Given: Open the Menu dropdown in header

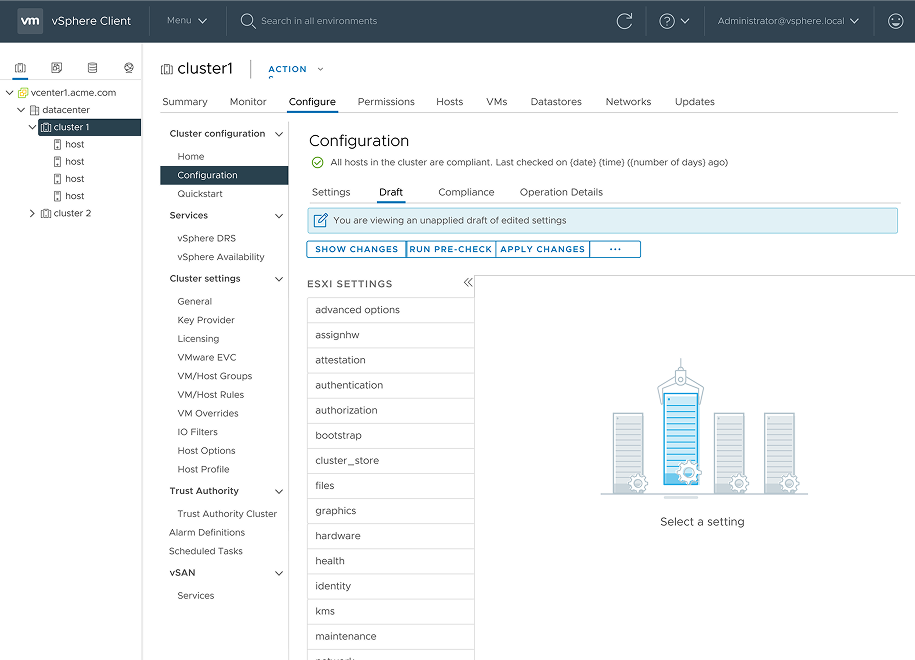Looking at the screenshot, I should 187,21.
